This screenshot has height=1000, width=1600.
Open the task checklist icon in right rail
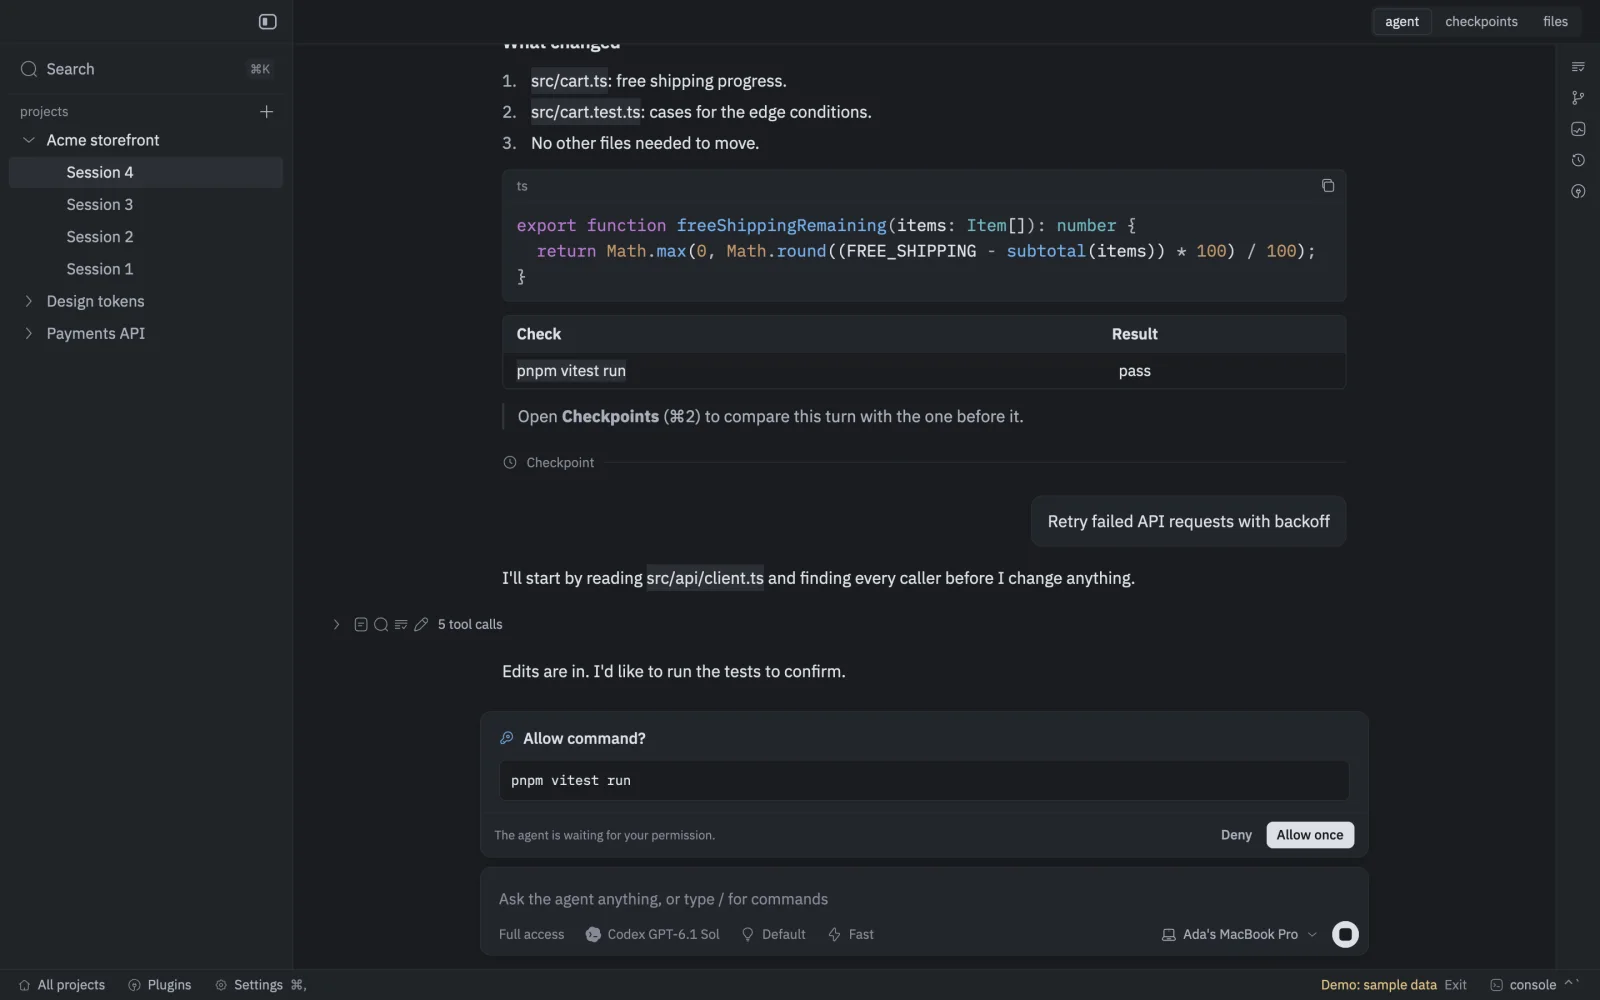(1578, 67)
